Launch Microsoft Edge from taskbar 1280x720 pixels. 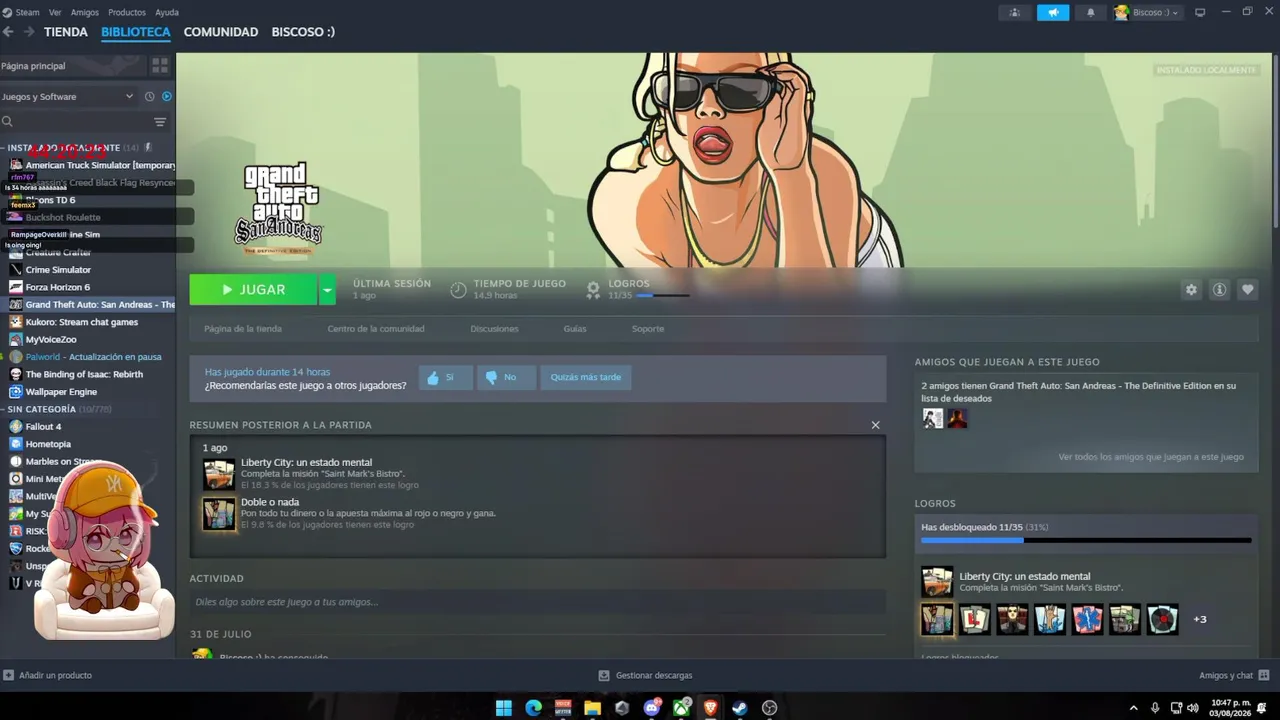click(x=533, y=708)
